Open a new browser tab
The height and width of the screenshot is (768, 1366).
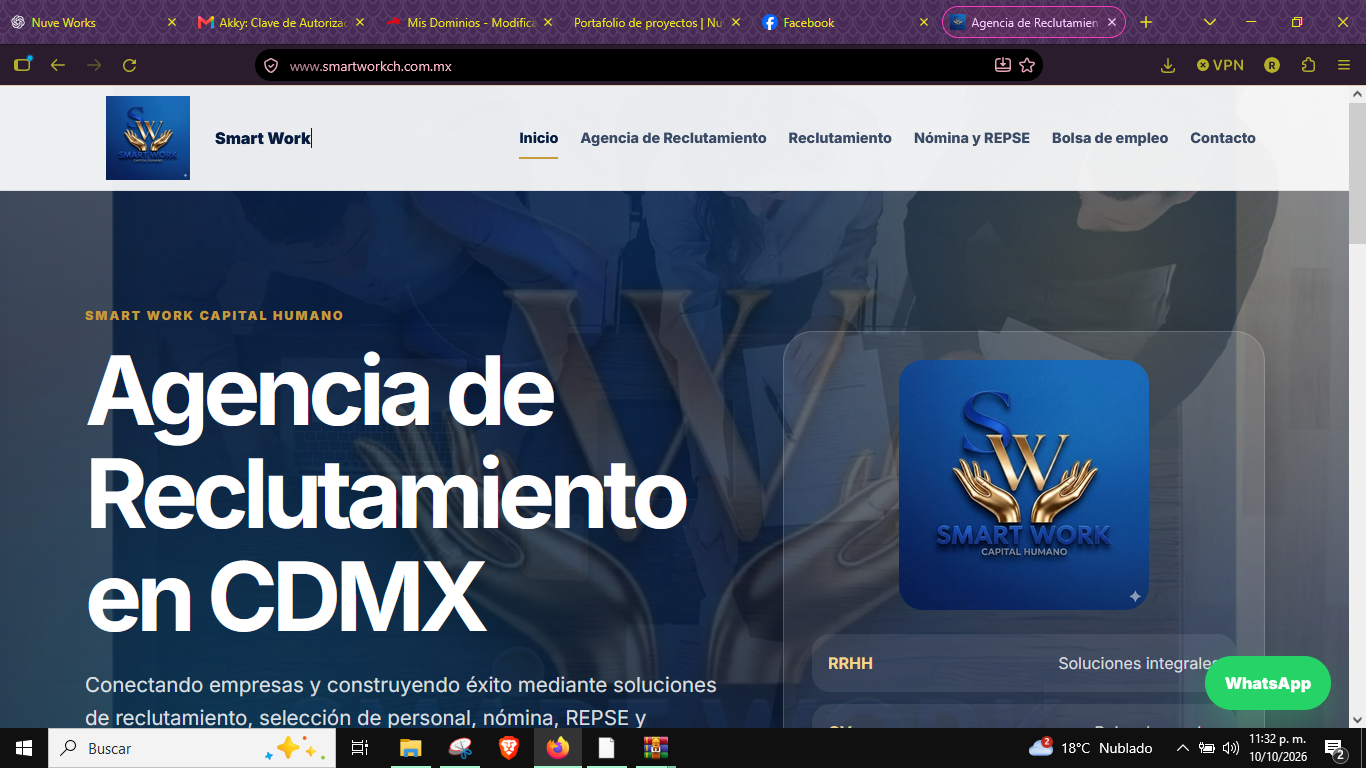point(1146,22)
